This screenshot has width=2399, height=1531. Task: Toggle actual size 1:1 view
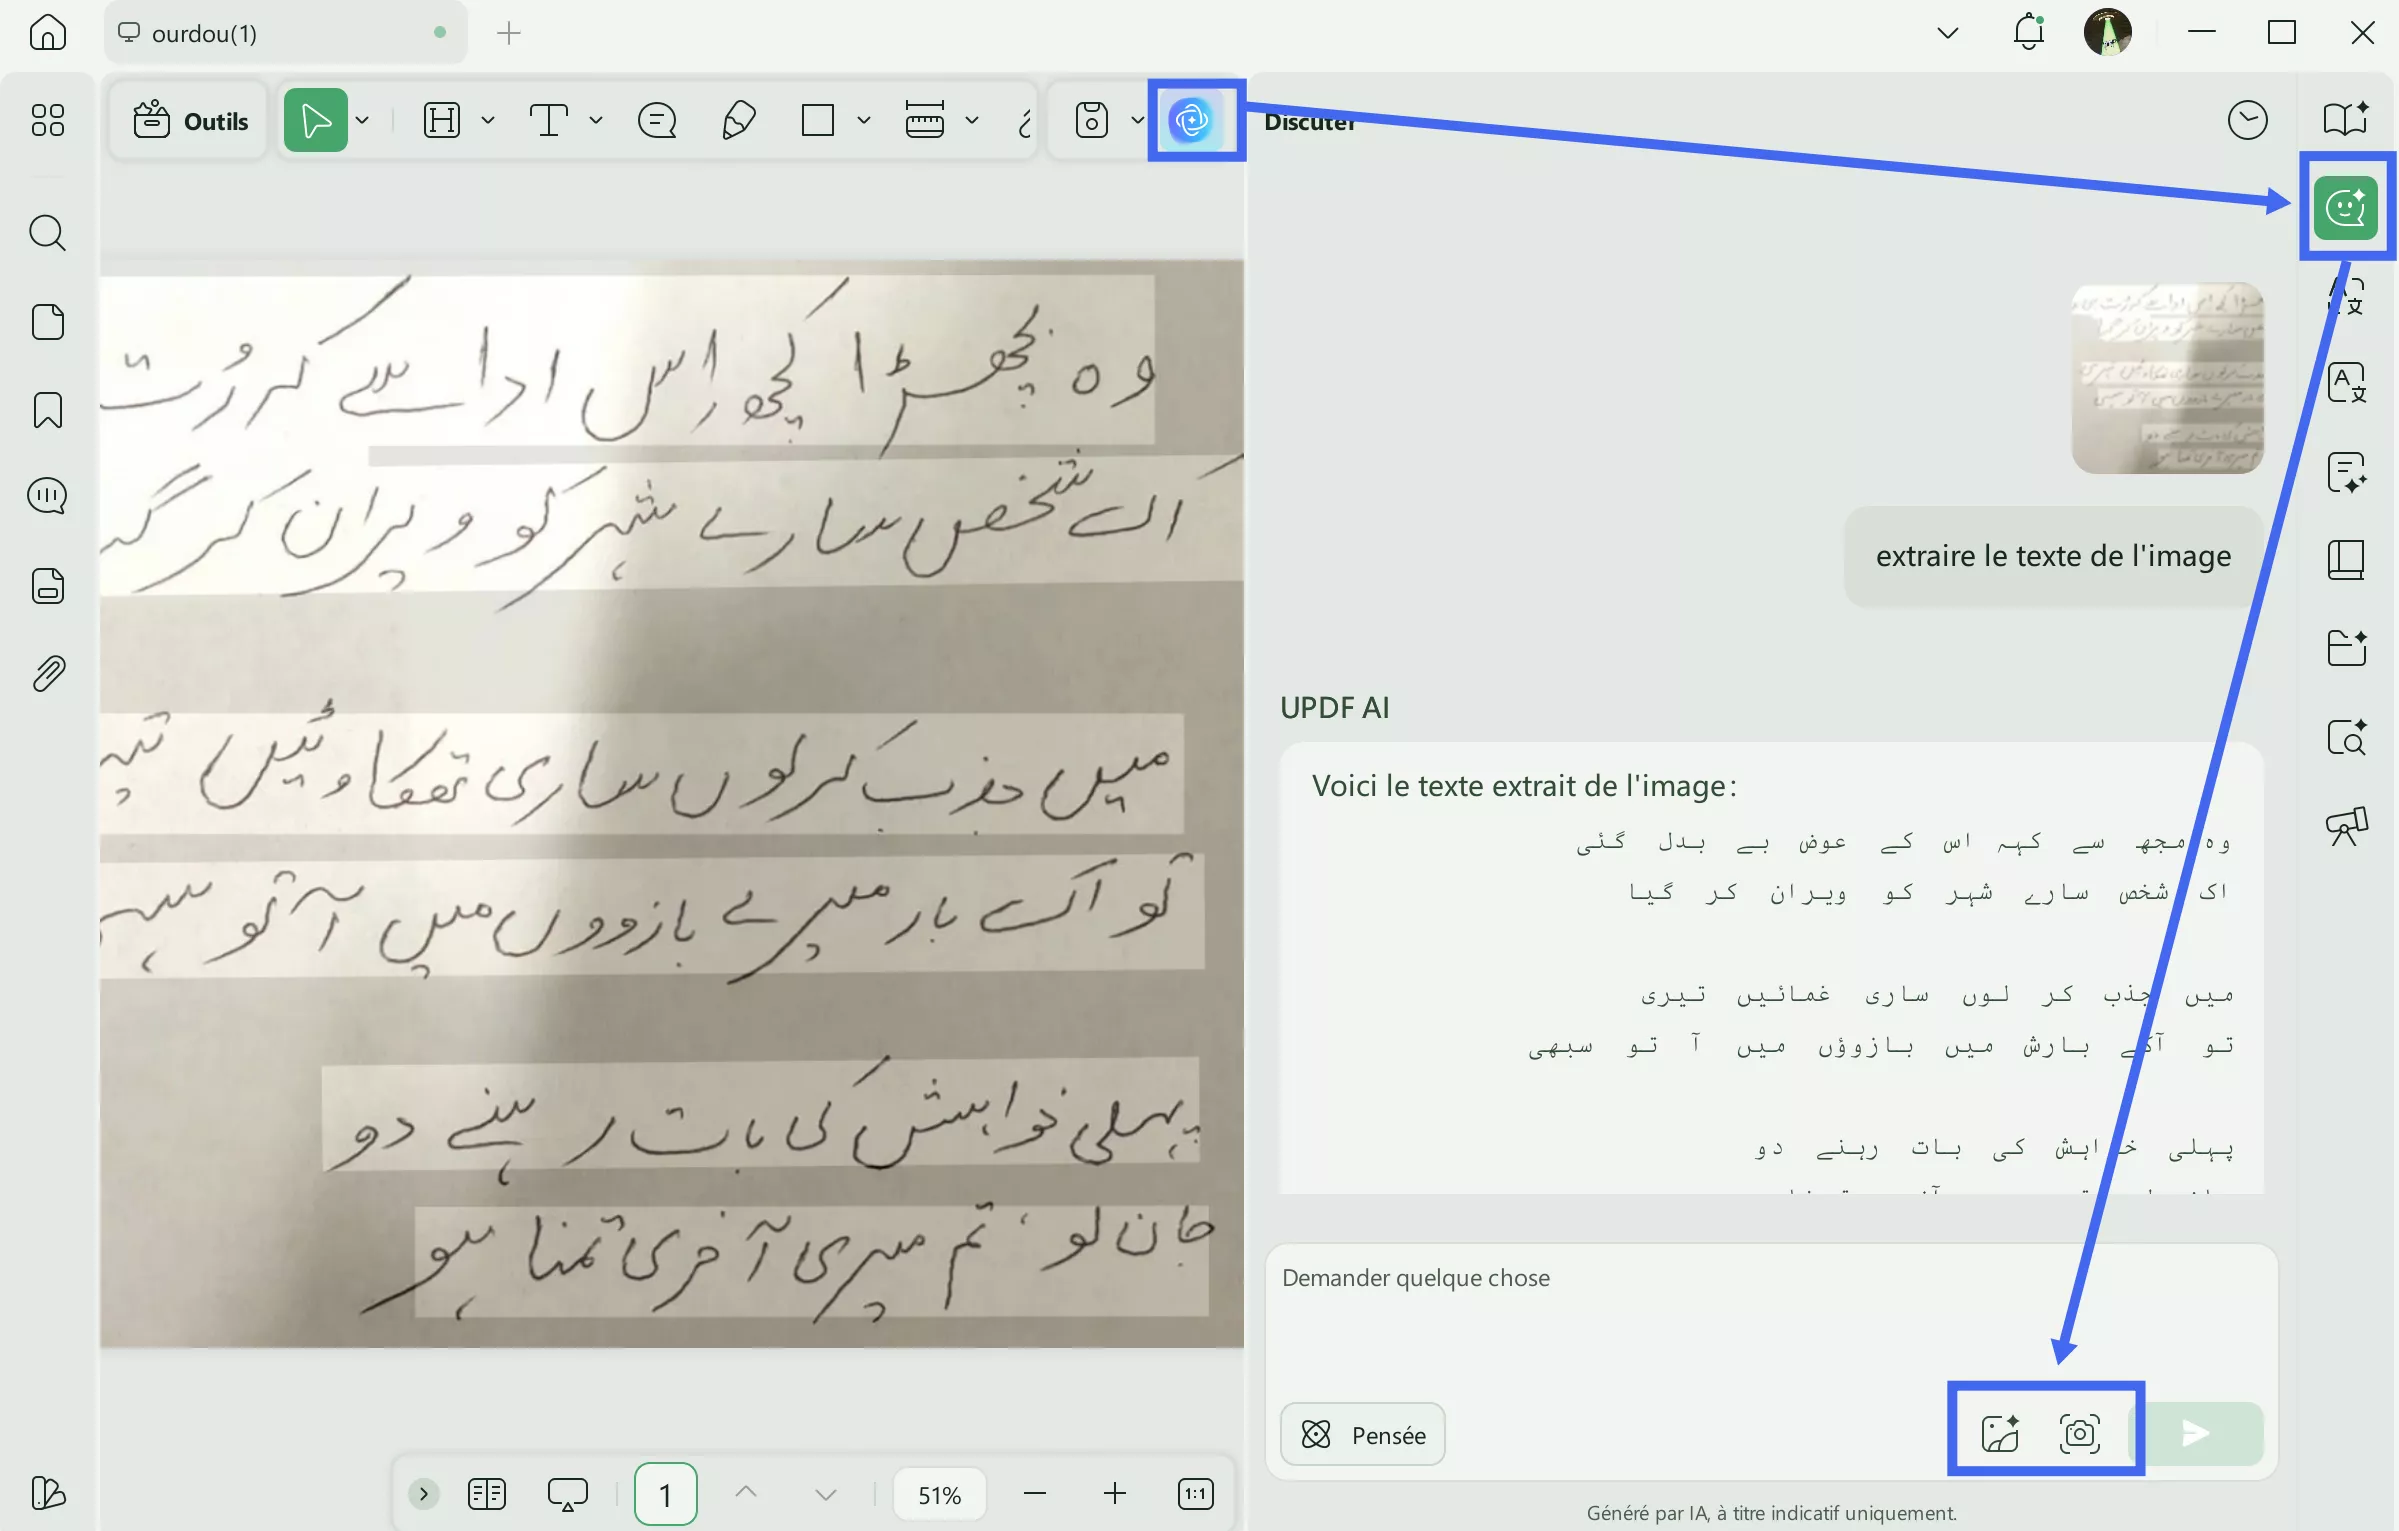tap(1195, 1494)
